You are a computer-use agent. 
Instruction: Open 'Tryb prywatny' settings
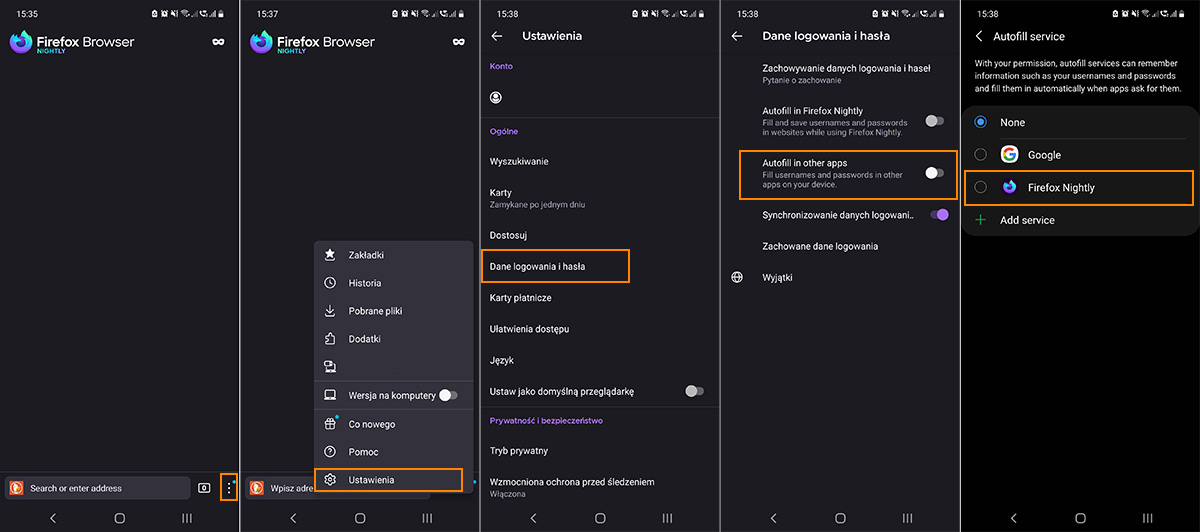pyautogui.click(x=600, y=451)
